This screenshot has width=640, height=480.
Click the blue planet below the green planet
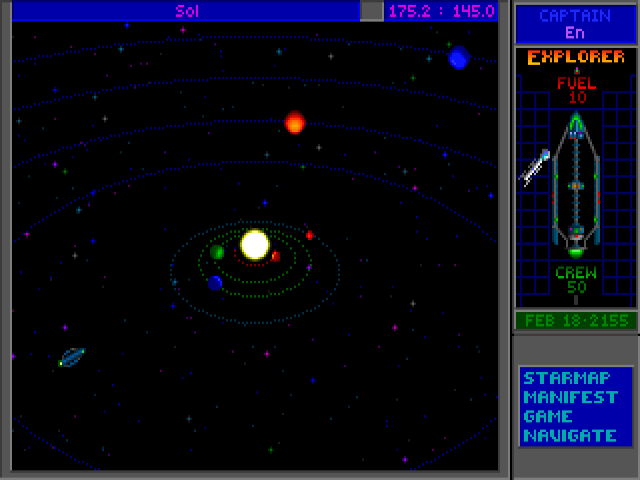click(x=214, y=283)
